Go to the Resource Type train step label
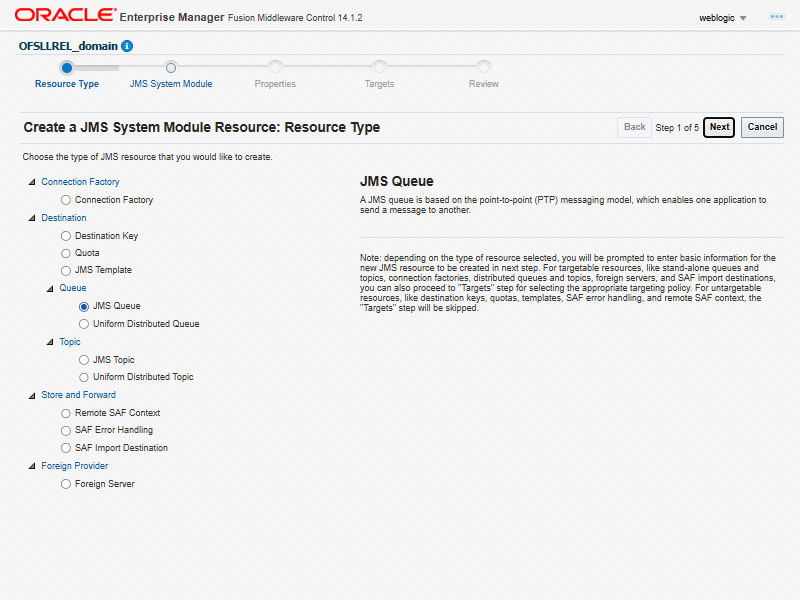Screen dimensions: 800x600 [x=67, y=84]
